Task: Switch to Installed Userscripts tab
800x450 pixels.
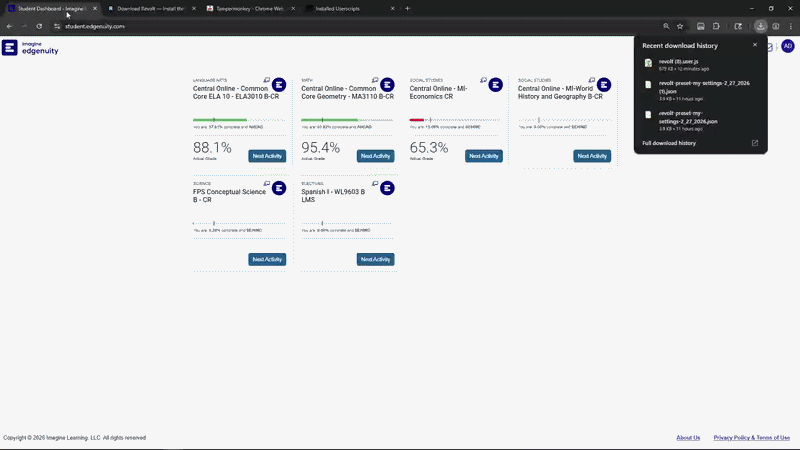Action: (345, 8)
